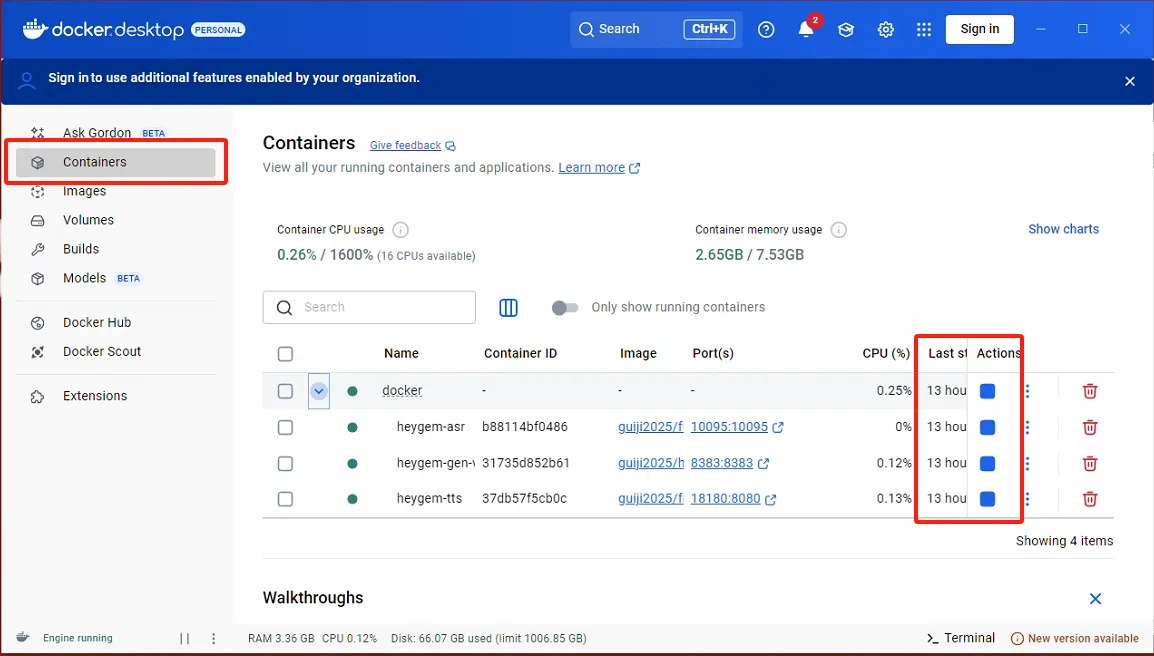
Task: Sort by the Name column header
Action: (x=401, y=354)
